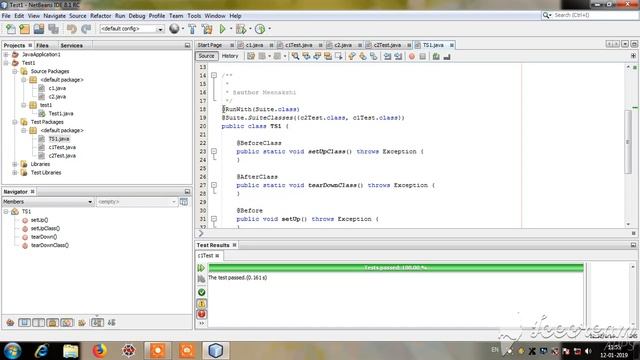
Task: Click the NetBeans cube taskbar icon
Action: pyautogui.click(x=216, y=351)
